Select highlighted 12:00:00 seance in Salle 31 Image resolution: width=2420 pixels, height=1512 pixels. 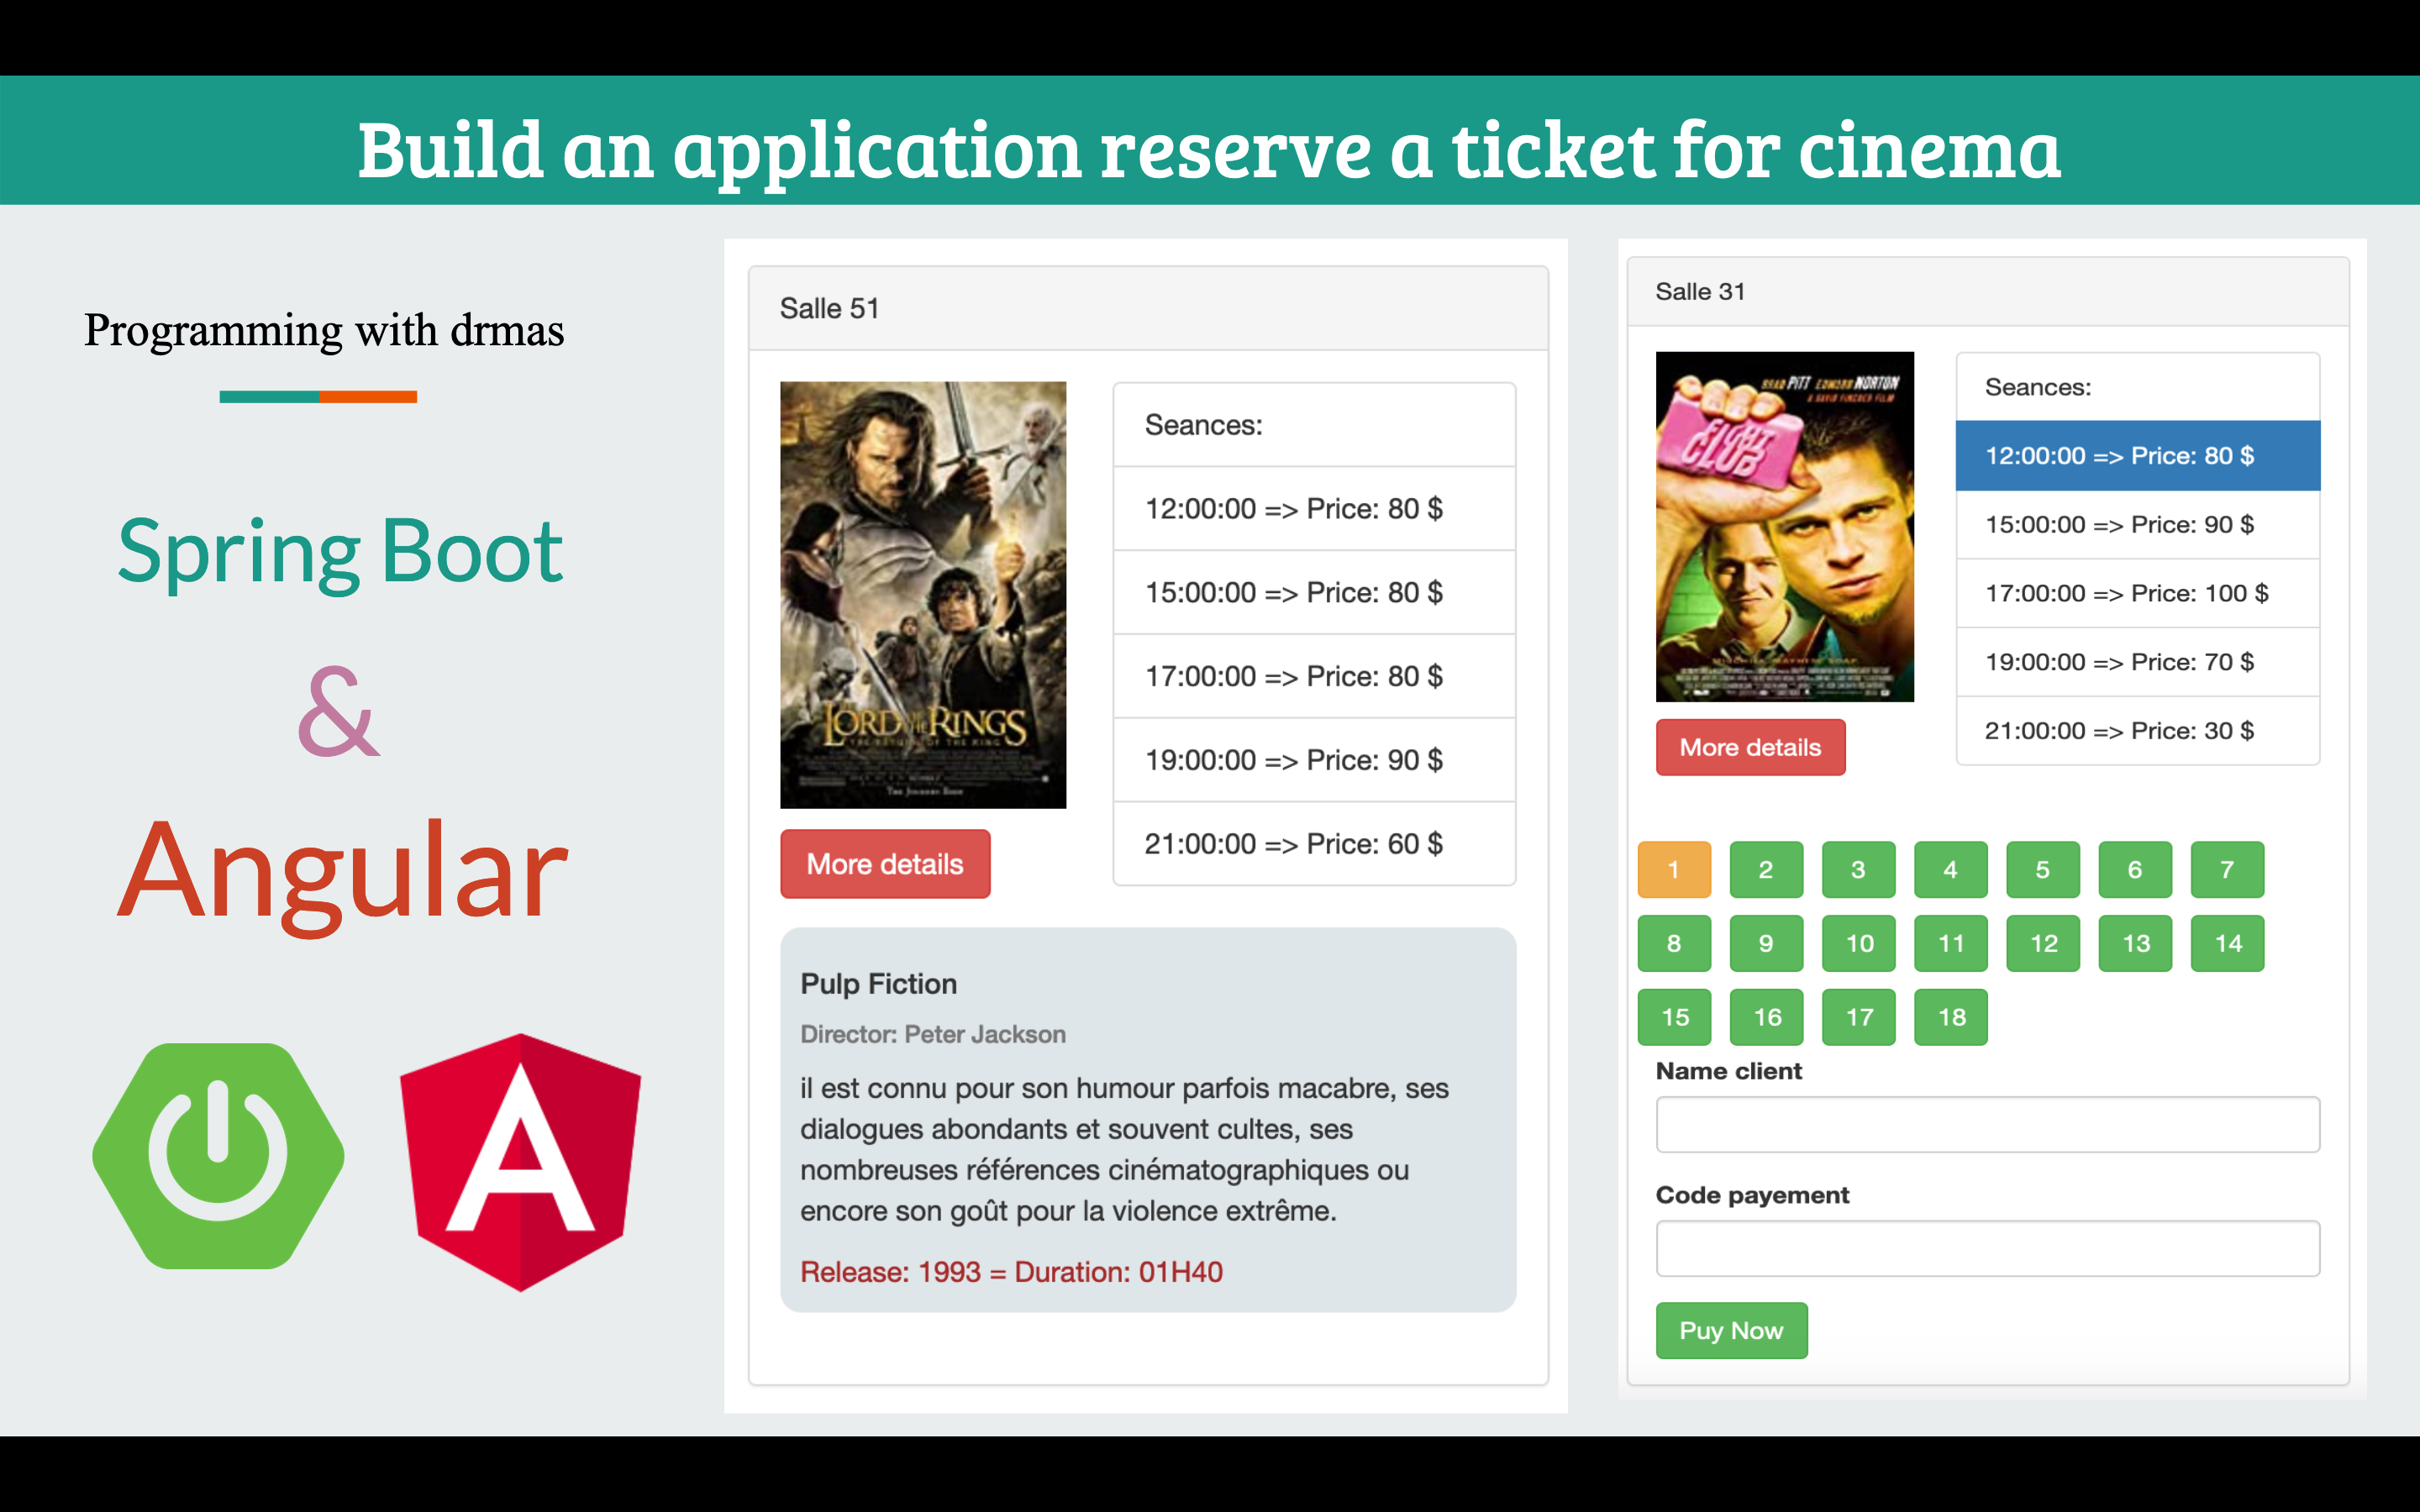click(x=2137, y=456)
